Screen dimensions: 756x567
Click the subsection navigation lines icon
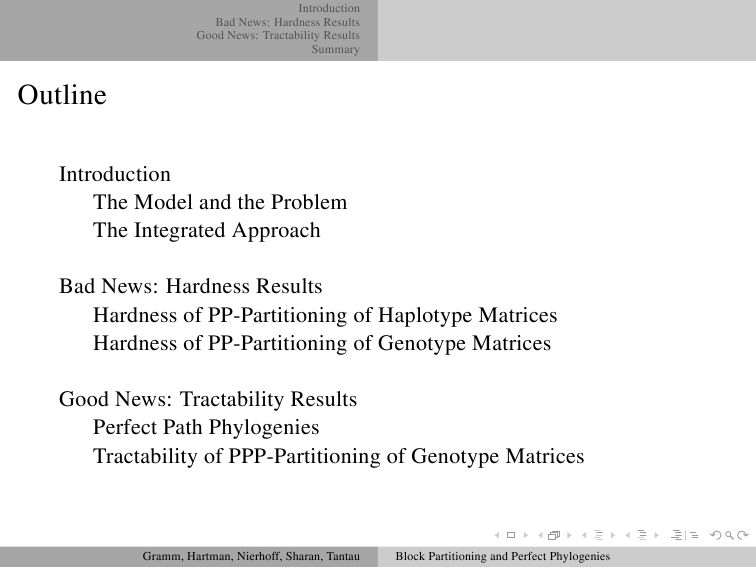click(598, 535)
